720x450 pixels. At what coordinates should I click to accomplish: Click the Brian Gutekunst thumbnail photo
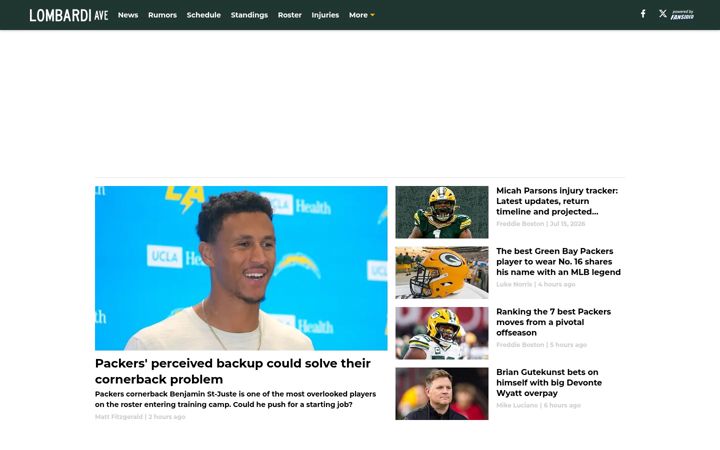tap(442, 394)
